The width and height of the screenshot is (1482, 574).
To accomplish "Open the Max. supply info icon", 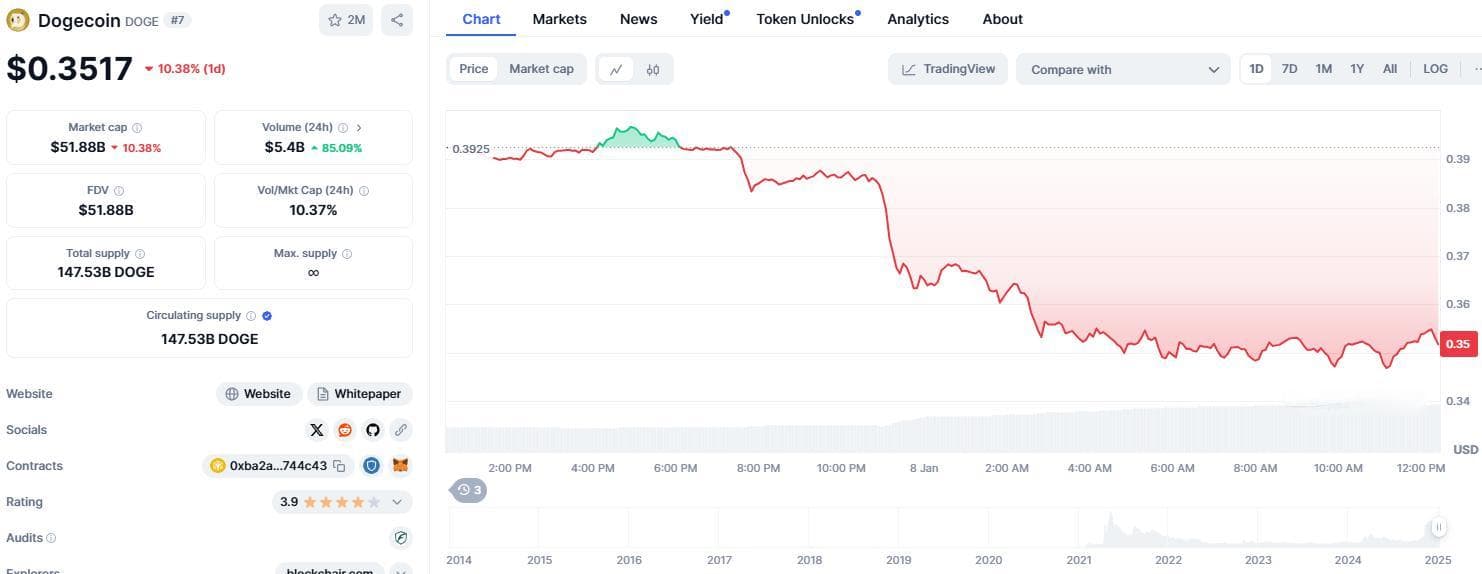I will (347, 254).
